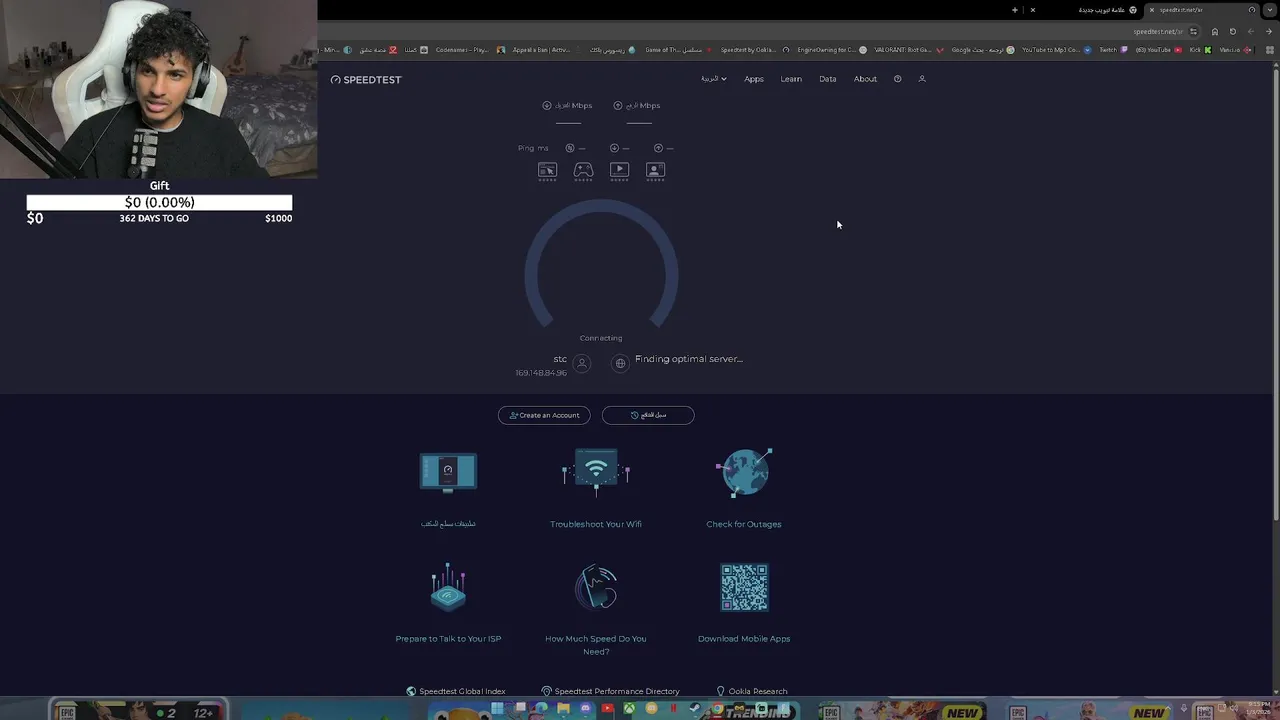Click the Finding optimal server text
The image size is (1280, 720).
click(689, 359)
